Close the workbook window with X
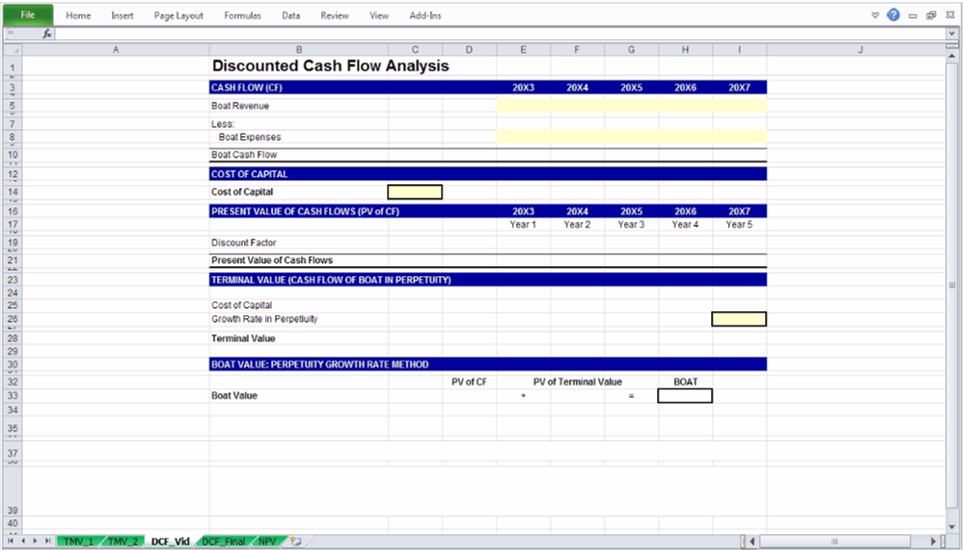The width and height of the screenshot is (963, 550). (950, 15)
